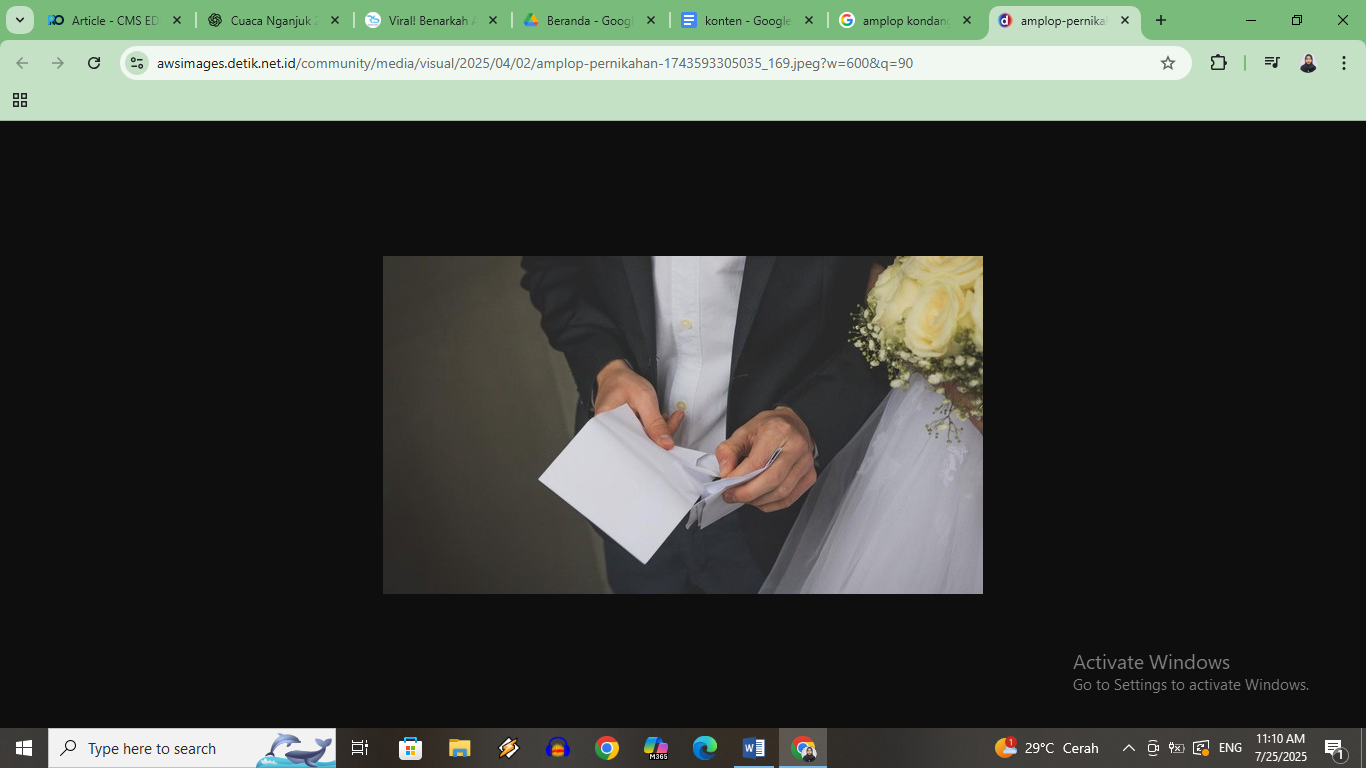Viewport: 1366px width, 768px height.
Task: Open the Viral! Benarkah tab
Action: point(431,20)
